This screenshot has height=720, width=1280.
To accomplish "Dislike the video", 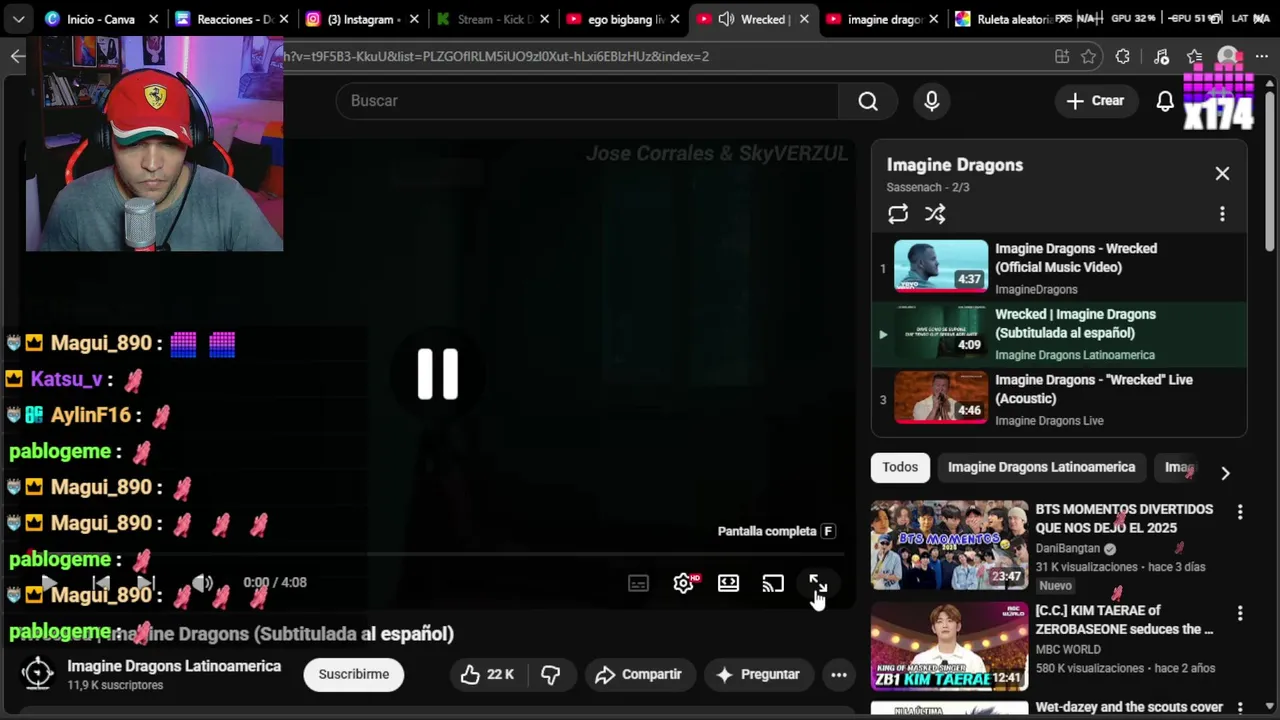I will pyautogui.click(x=551, y=675).
